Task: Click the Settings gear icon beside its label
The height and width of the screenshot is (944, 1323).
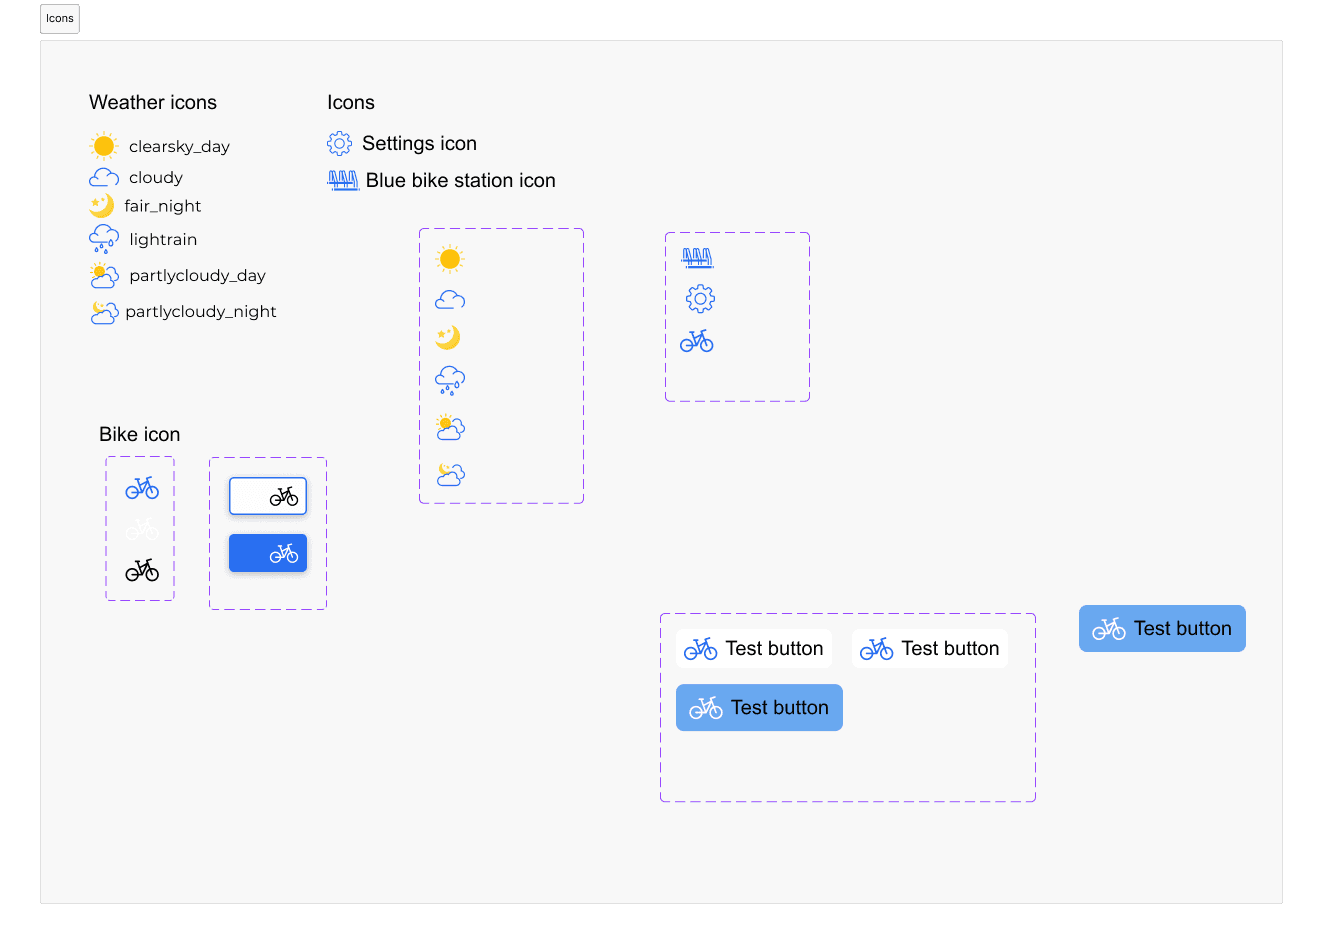Action: tap(340, 143)
